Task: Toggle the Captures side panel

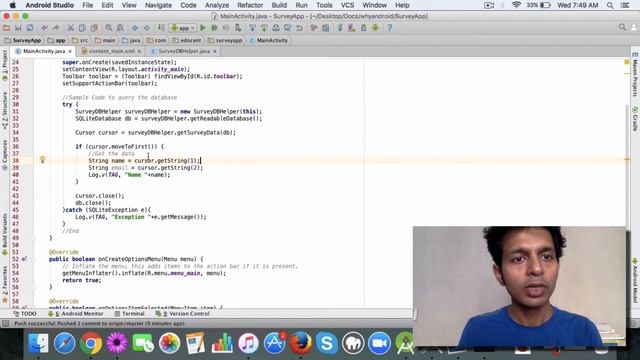Action: [5, 155]
